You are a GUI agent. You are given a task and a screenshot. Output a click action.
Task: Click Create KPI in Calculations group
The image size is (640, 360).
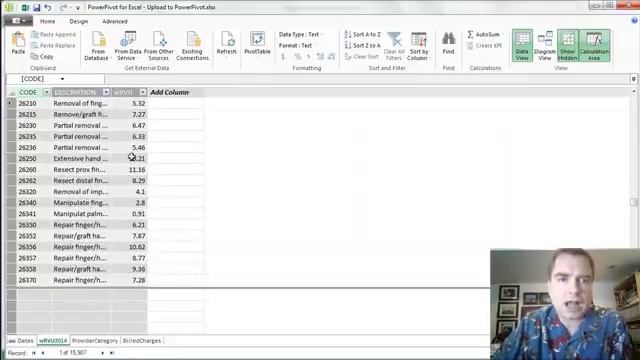point(484,46)
